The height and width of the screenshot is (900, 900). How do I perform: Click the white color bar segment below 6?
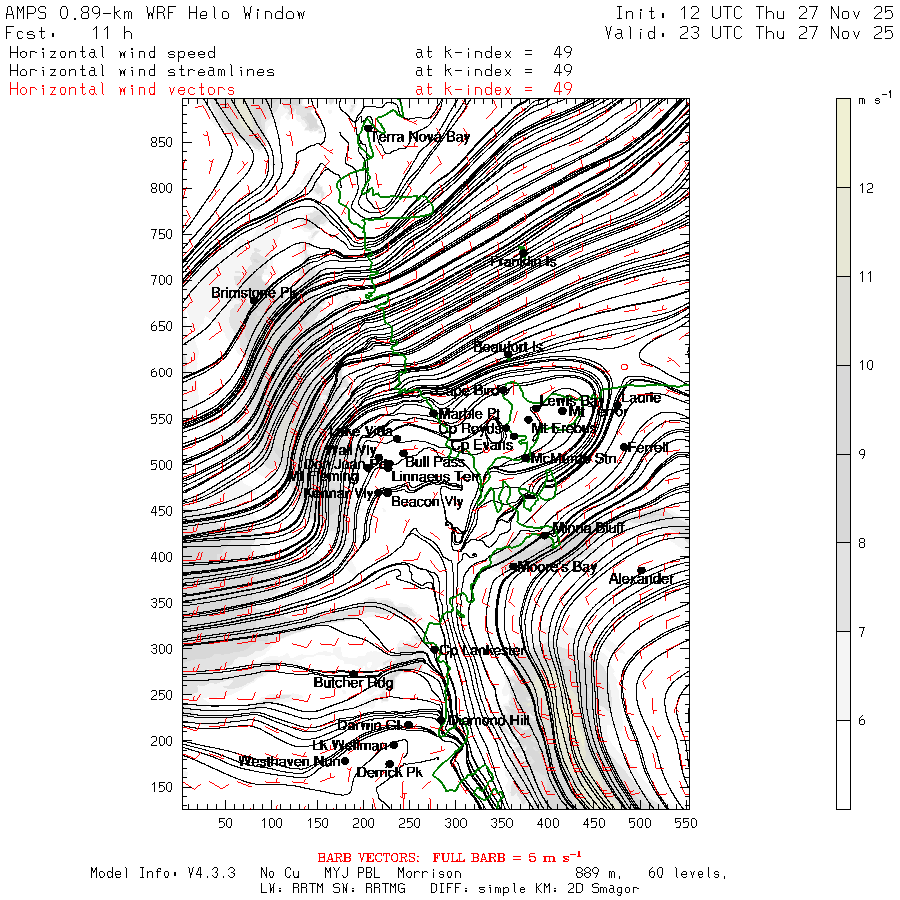[x=843, y=765]
